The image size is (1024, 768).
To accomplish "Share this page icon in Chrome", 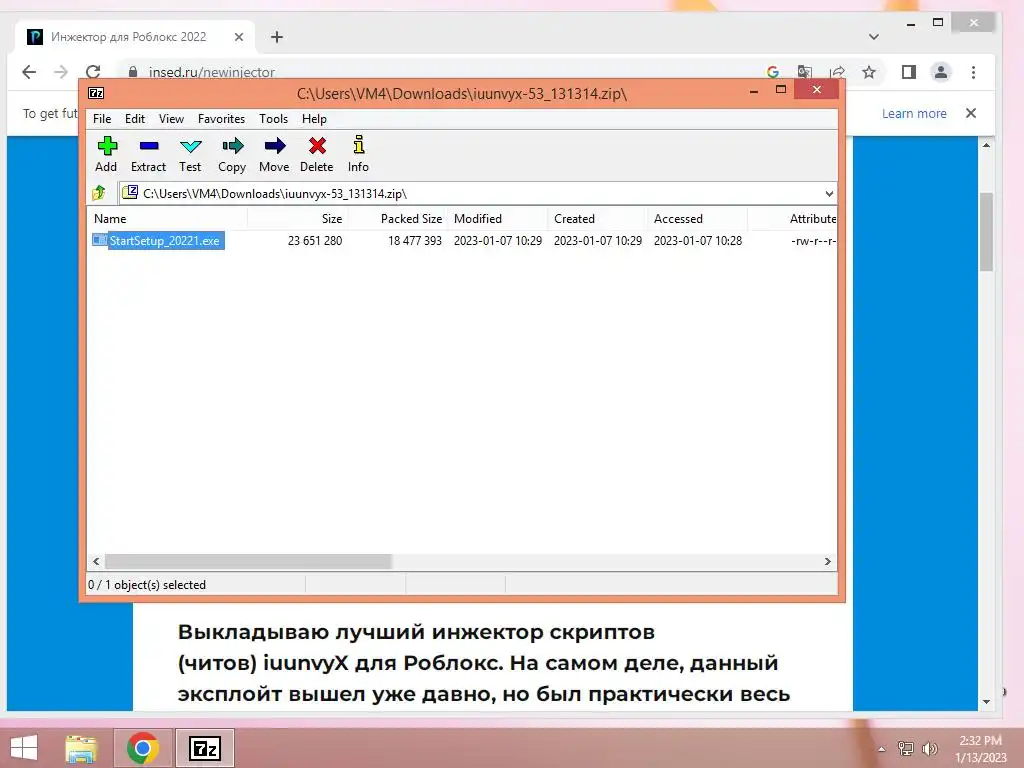I will [x=837, y=72].
